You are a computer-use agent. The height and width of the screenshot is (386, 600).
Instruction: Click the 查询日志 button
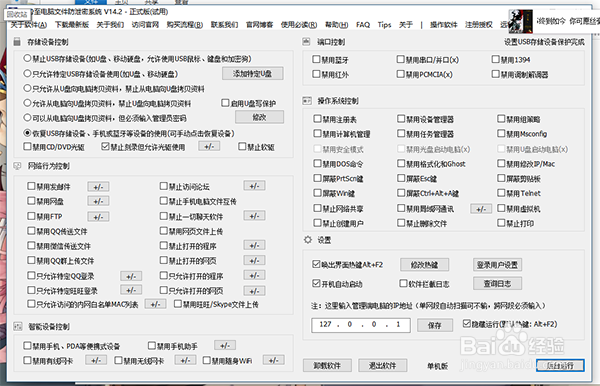497,283
